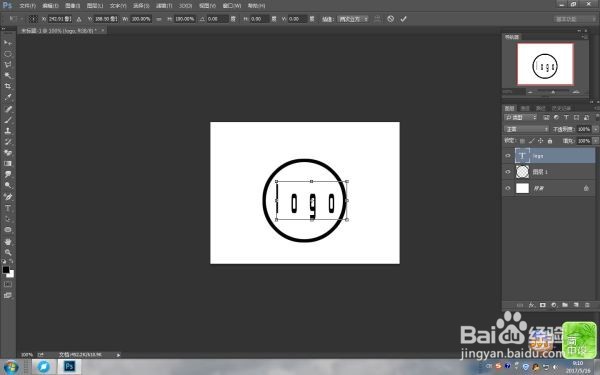Select the Elliptical Marquee tool
600x375 pixels.
pyautogui.click(x=8, y=54)
